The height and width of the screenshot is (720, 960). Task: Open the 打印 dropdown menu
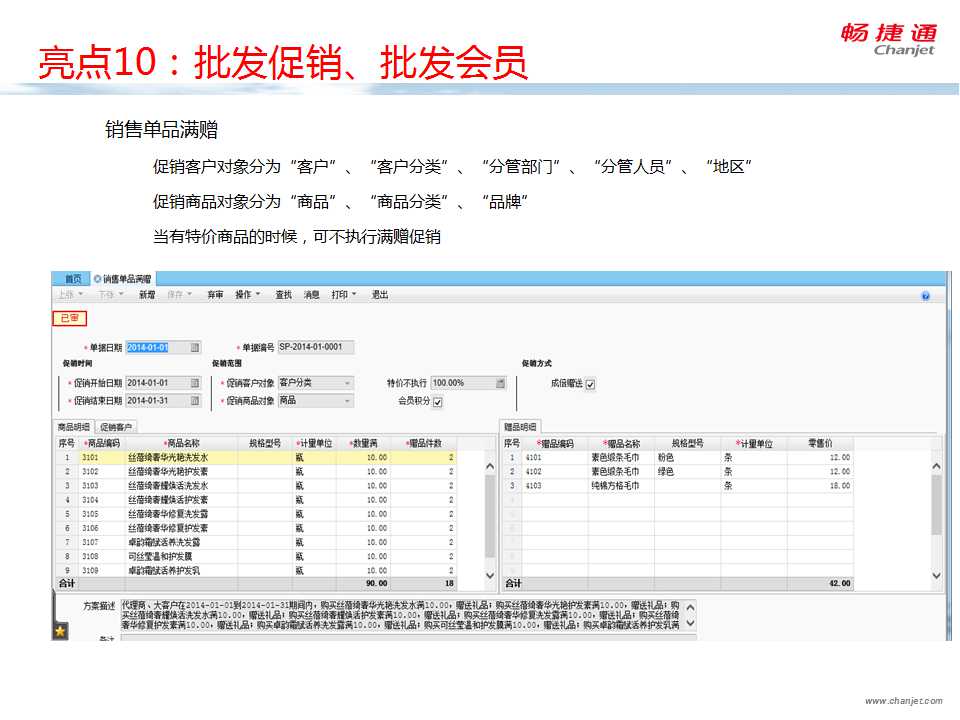click(x=344, y=295)
